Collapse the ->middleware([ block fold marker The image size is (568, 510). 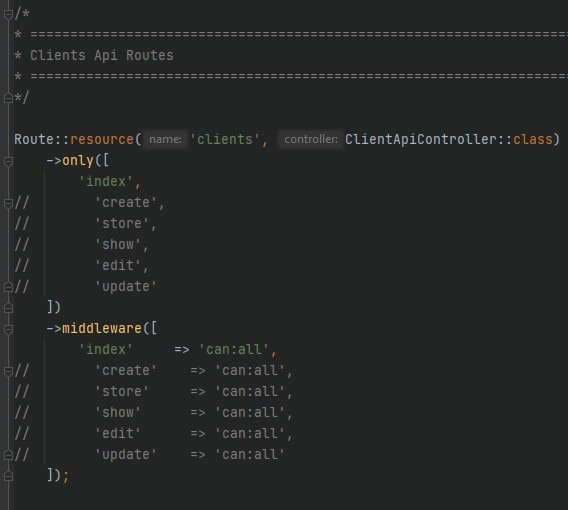click(x=8, y=329)
